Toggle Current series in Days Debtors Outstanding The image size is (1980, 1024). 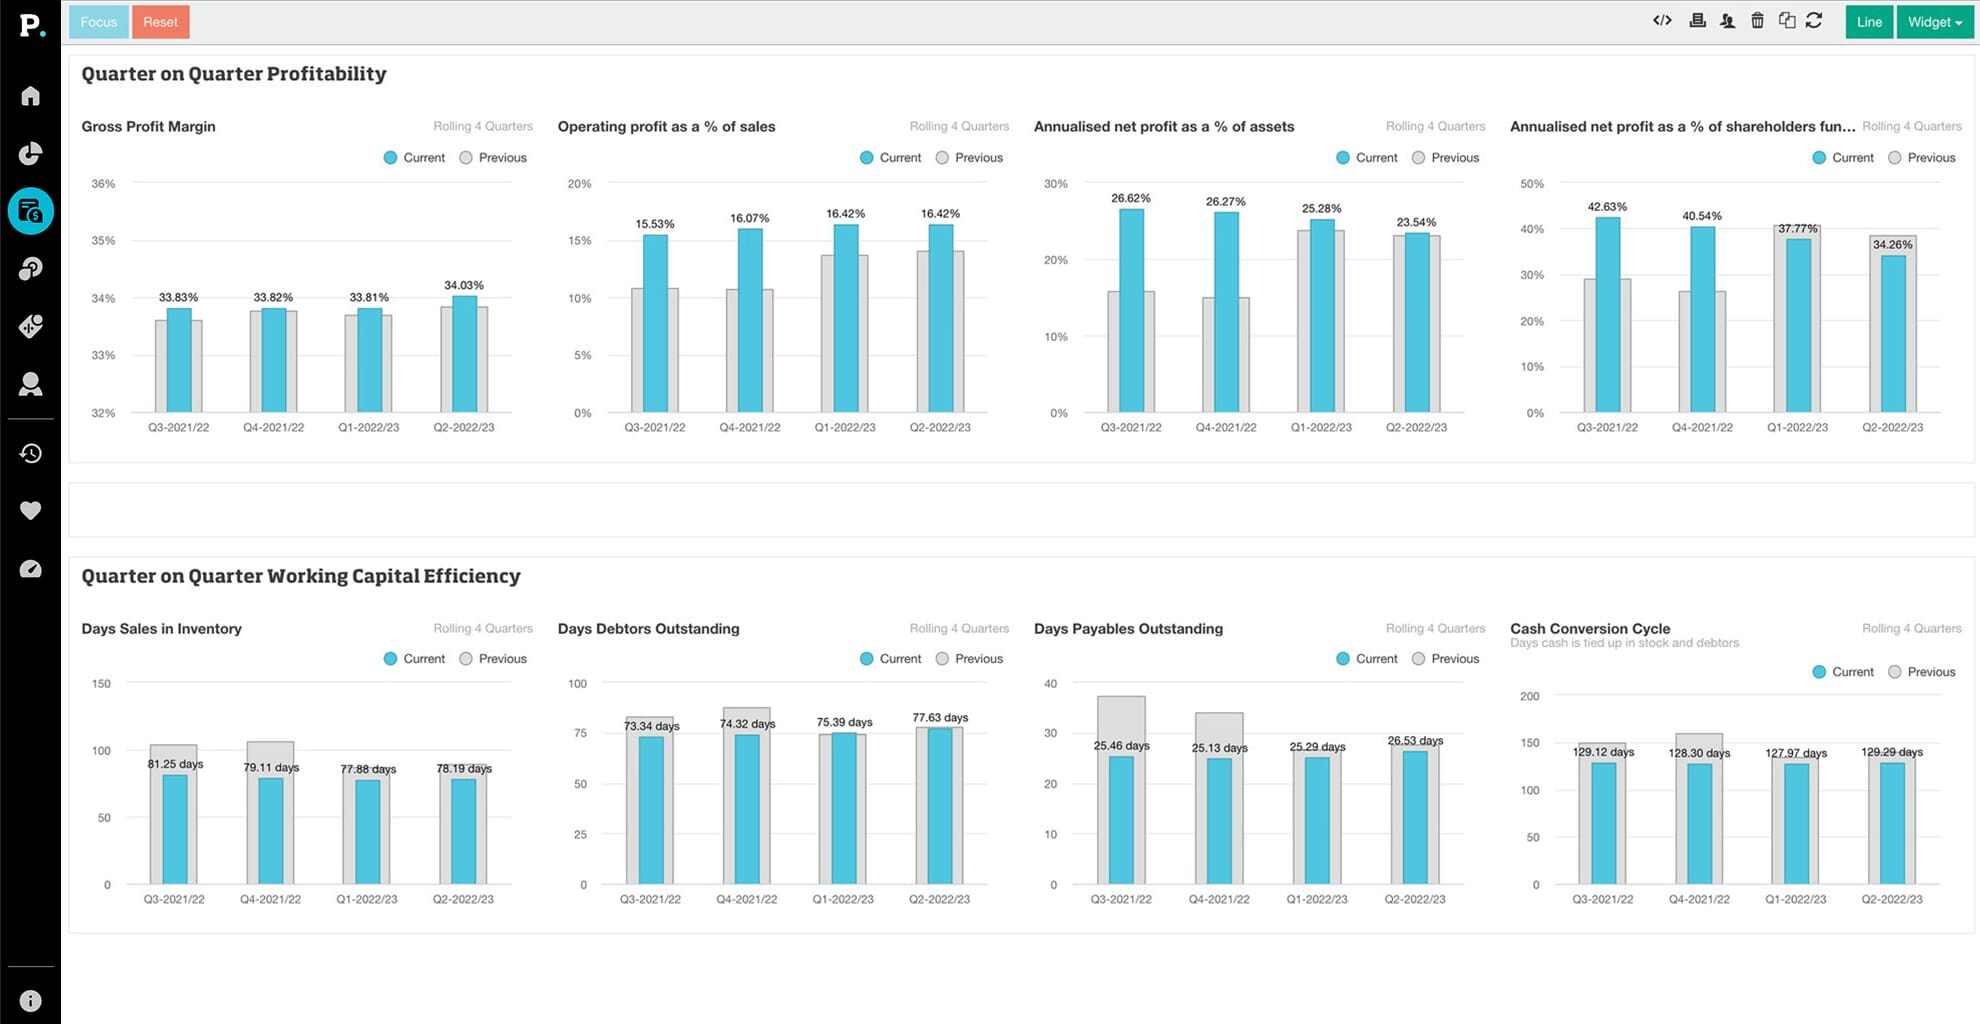tap(890, 659)
